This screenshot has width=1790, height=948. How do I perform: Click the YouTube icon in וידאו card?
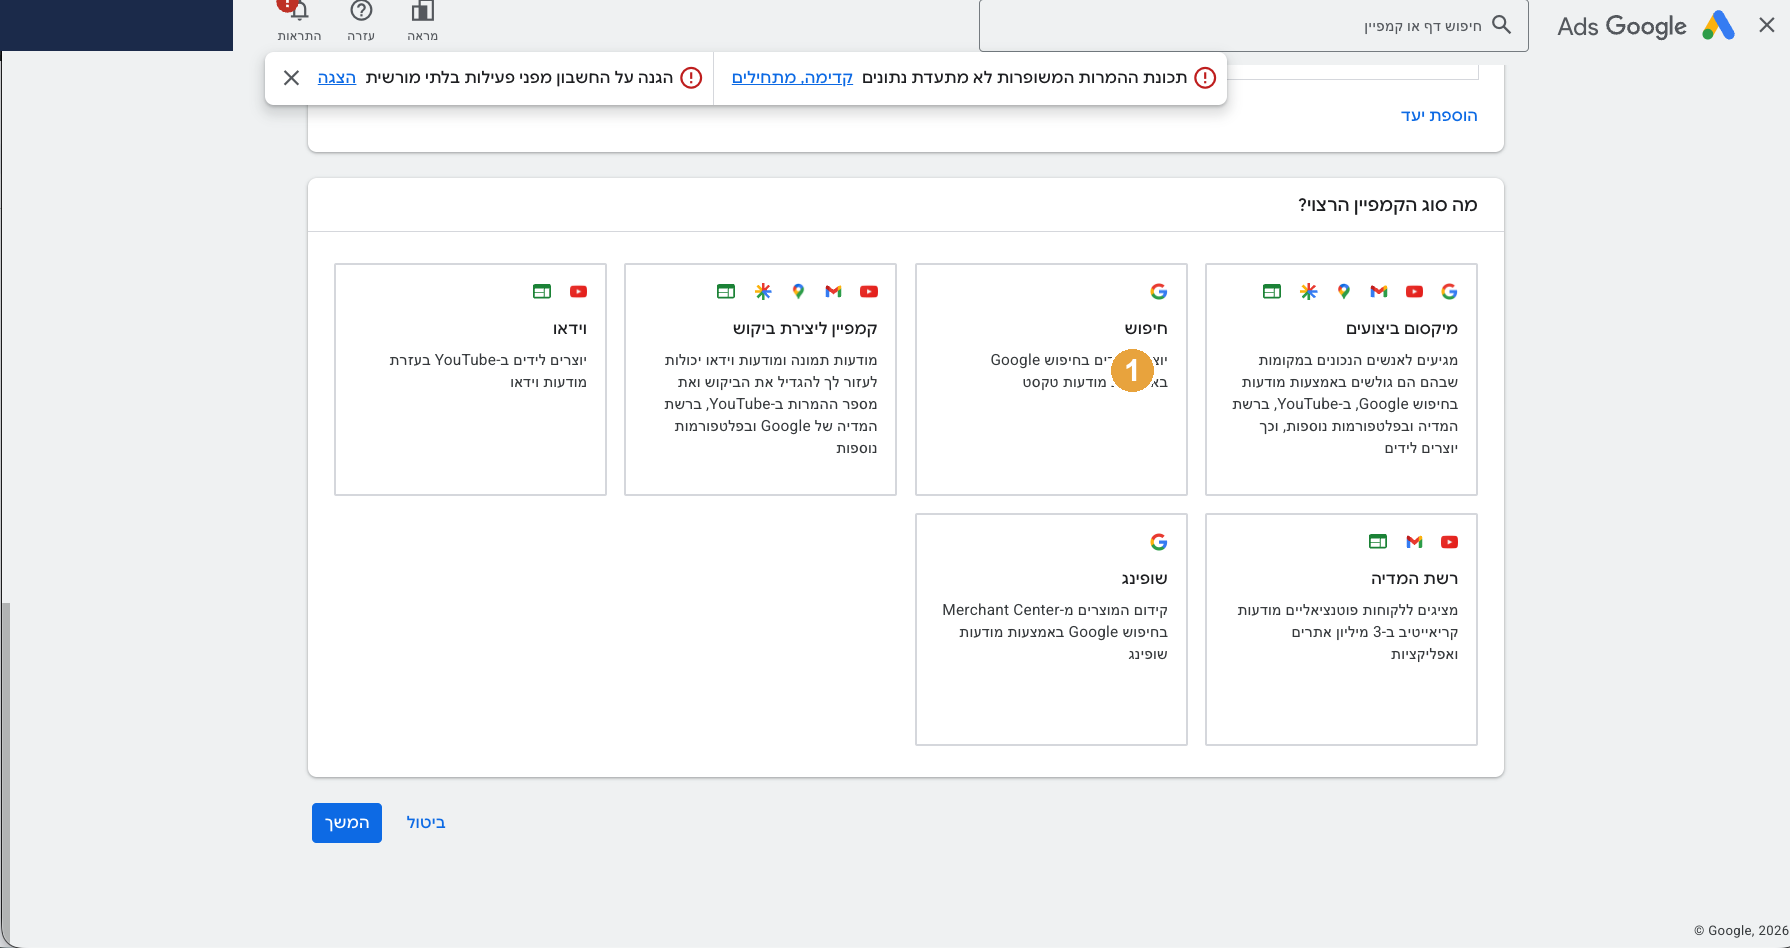click(579, 292)
